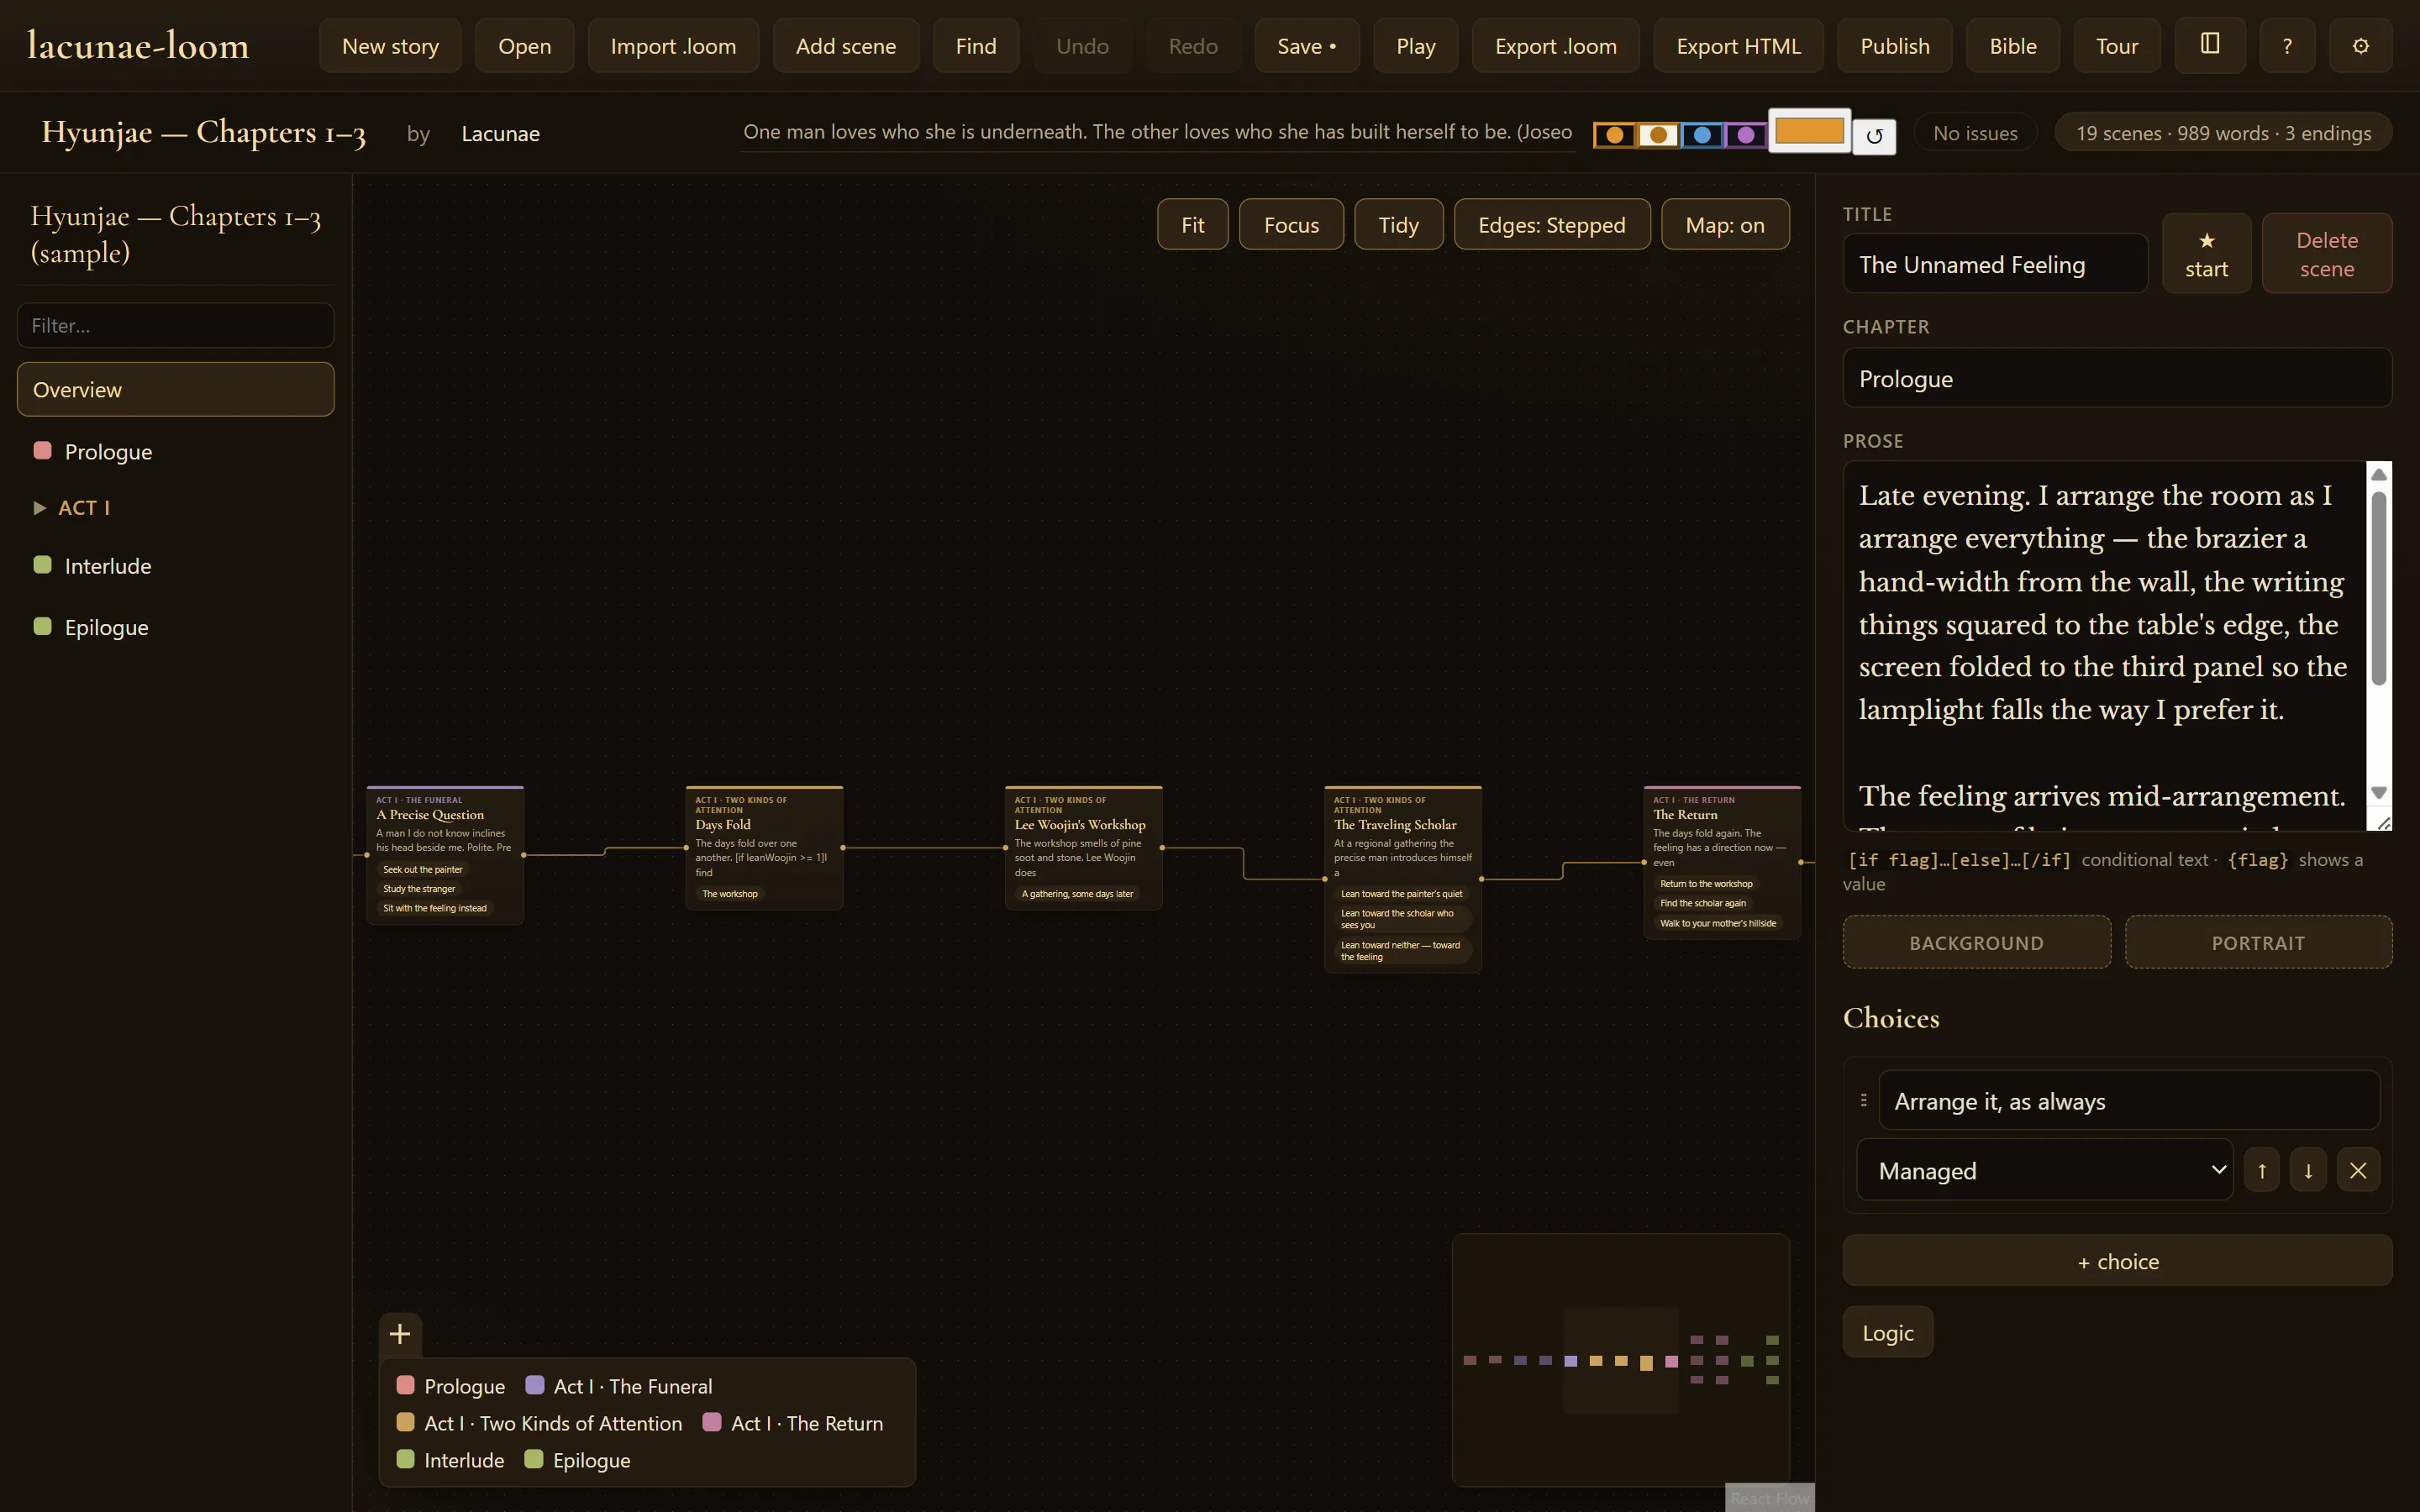Switch edge style via 'Edges: Stepped'

pos(1551,224)
